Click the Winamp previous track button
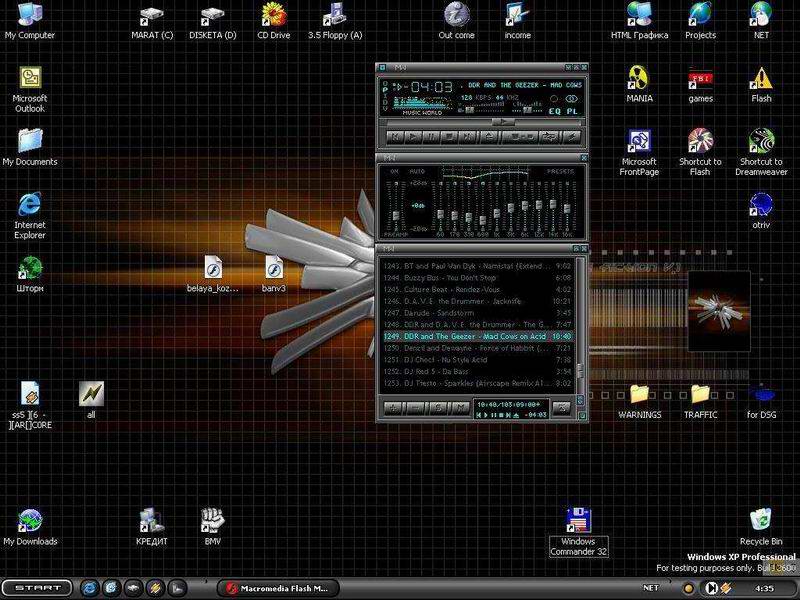This screenshot has width=800, height=600. click(x=395, y=137)
